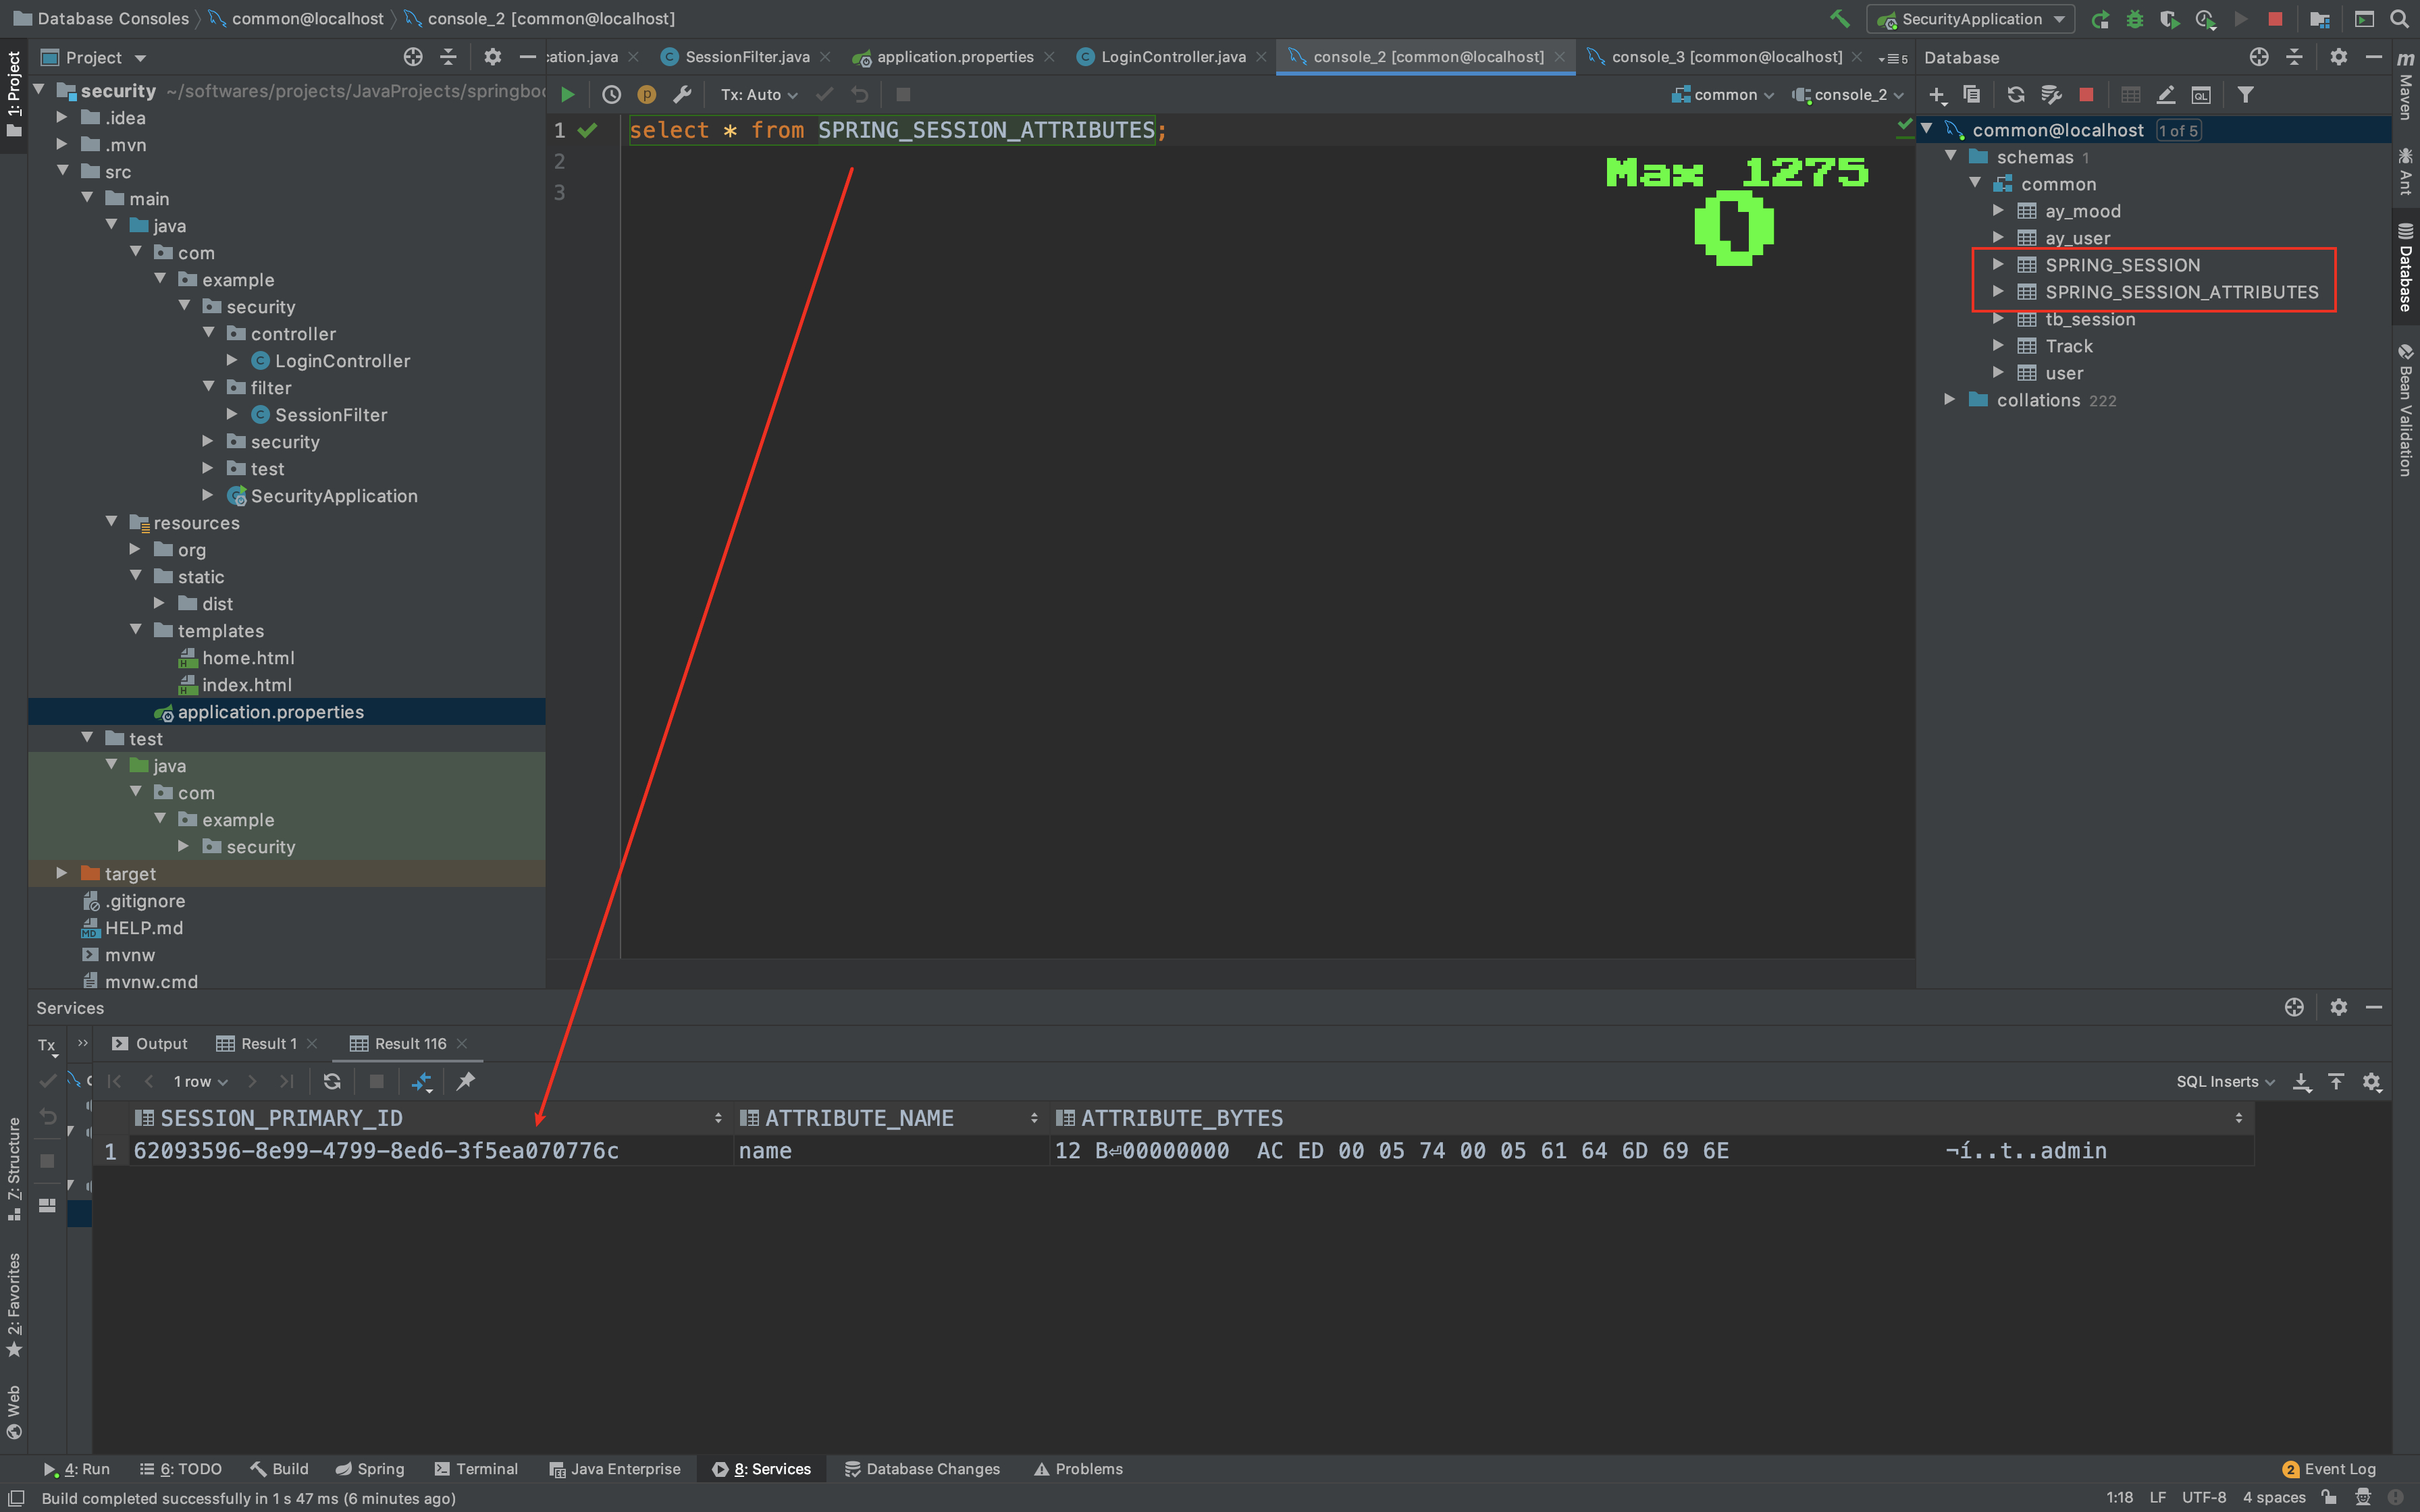
Task: Switch to the LoginController.java editor tab
Action: point(1172,57)
